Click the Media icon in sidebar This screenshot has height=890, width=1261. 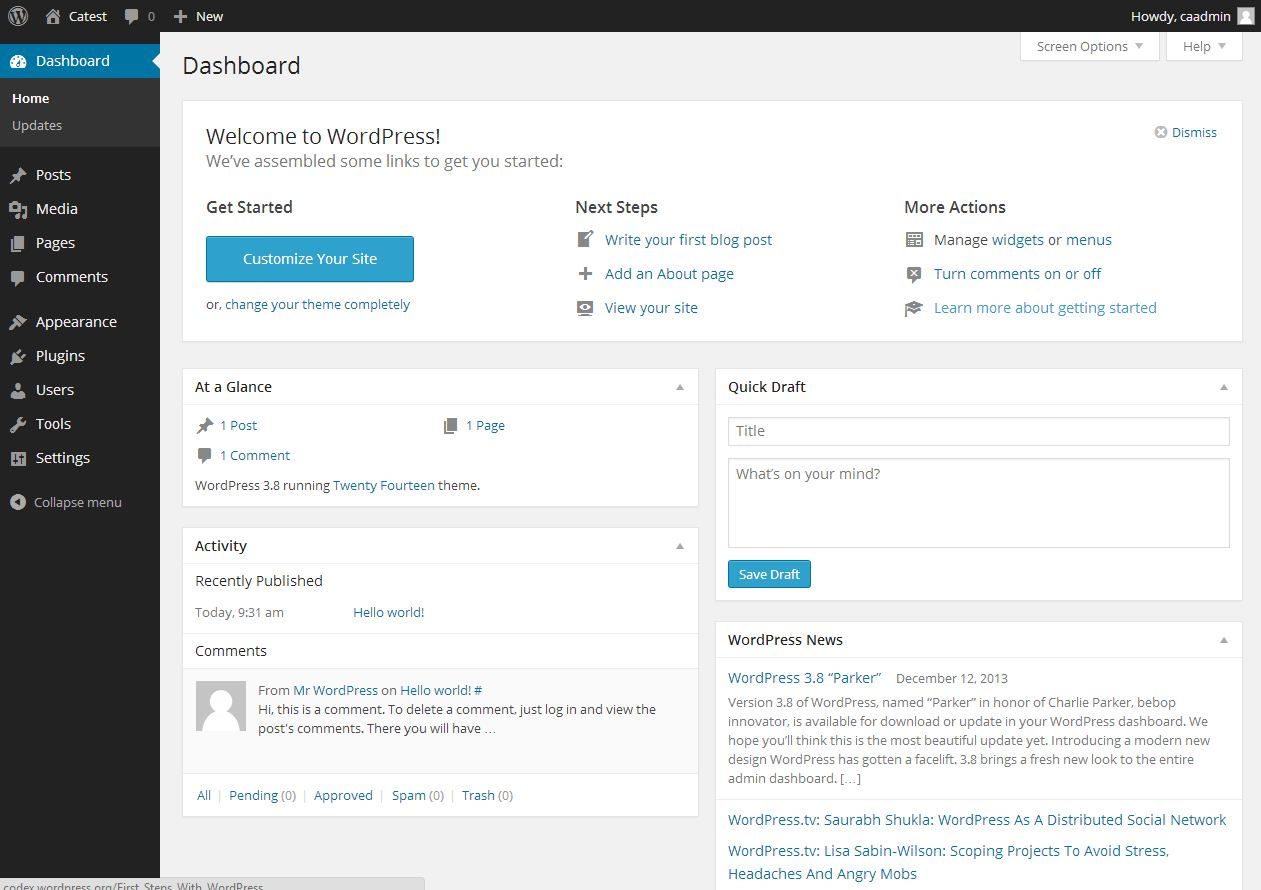[x=18, y=209]
